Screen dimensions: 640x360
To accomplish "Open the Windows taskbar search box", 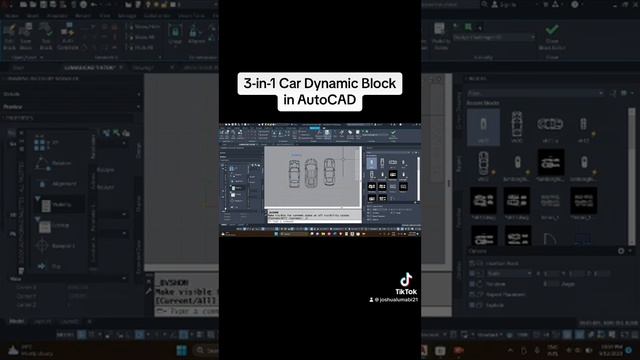I will tap(206, 350).
